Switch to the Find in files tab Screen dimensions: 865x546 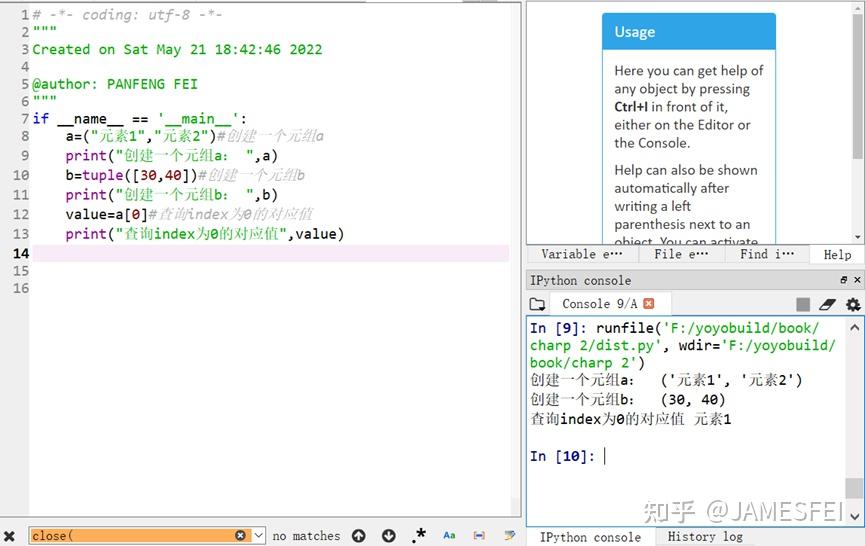click(x=767, y=254)
